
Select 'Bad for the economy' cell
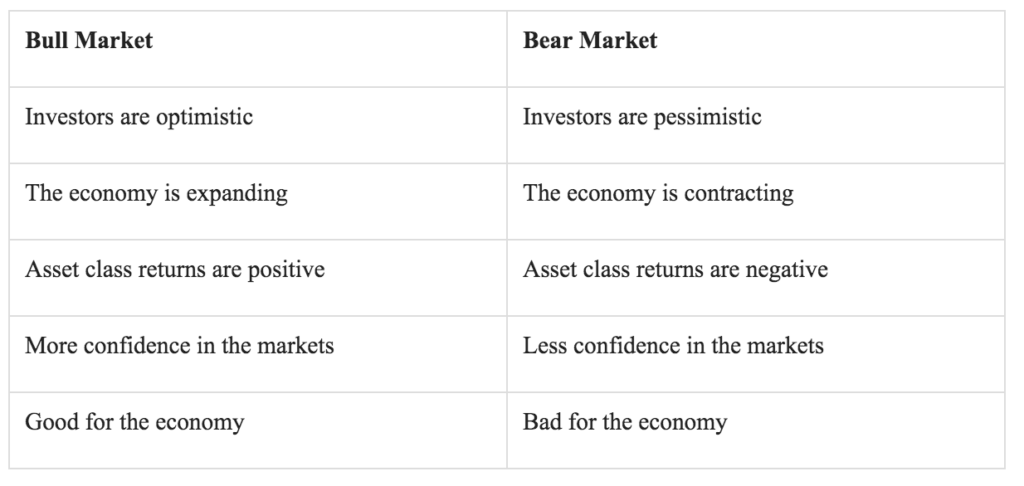click(x=756, y=430)
